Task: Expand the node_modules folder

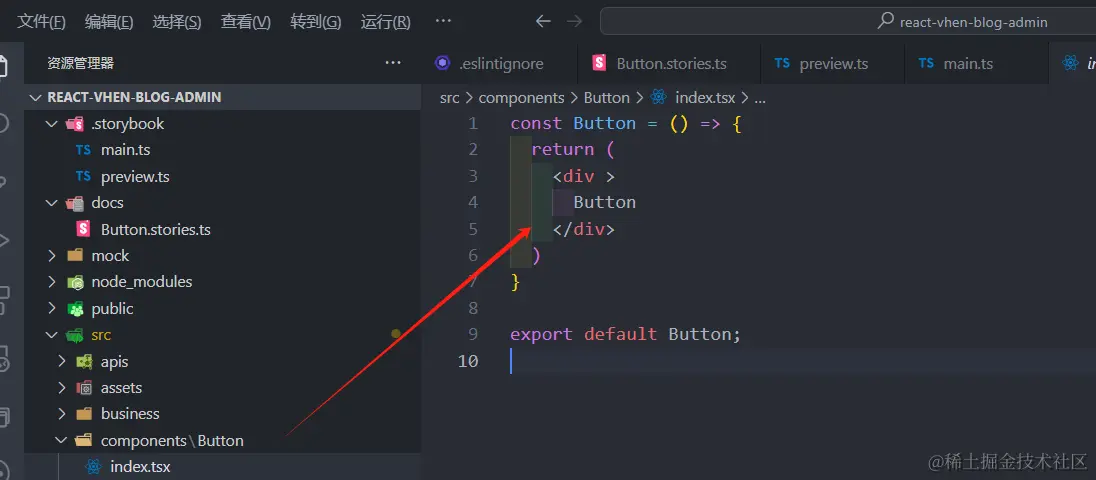Action: (222, 282)
